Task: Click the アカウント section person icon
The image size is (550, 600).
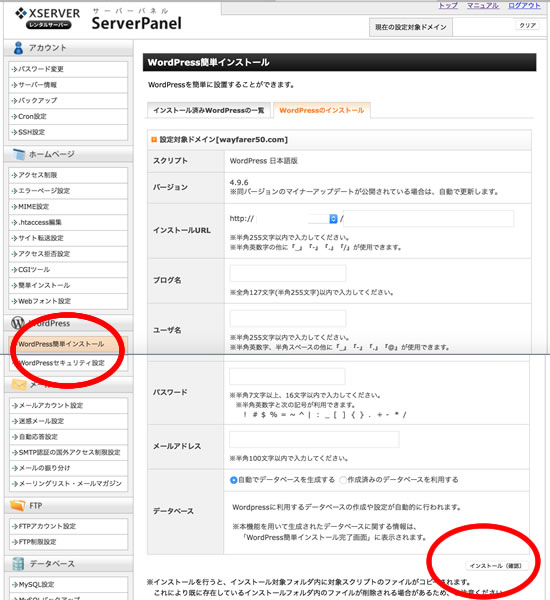Action: pyautogui.click(x=18, y=48)
